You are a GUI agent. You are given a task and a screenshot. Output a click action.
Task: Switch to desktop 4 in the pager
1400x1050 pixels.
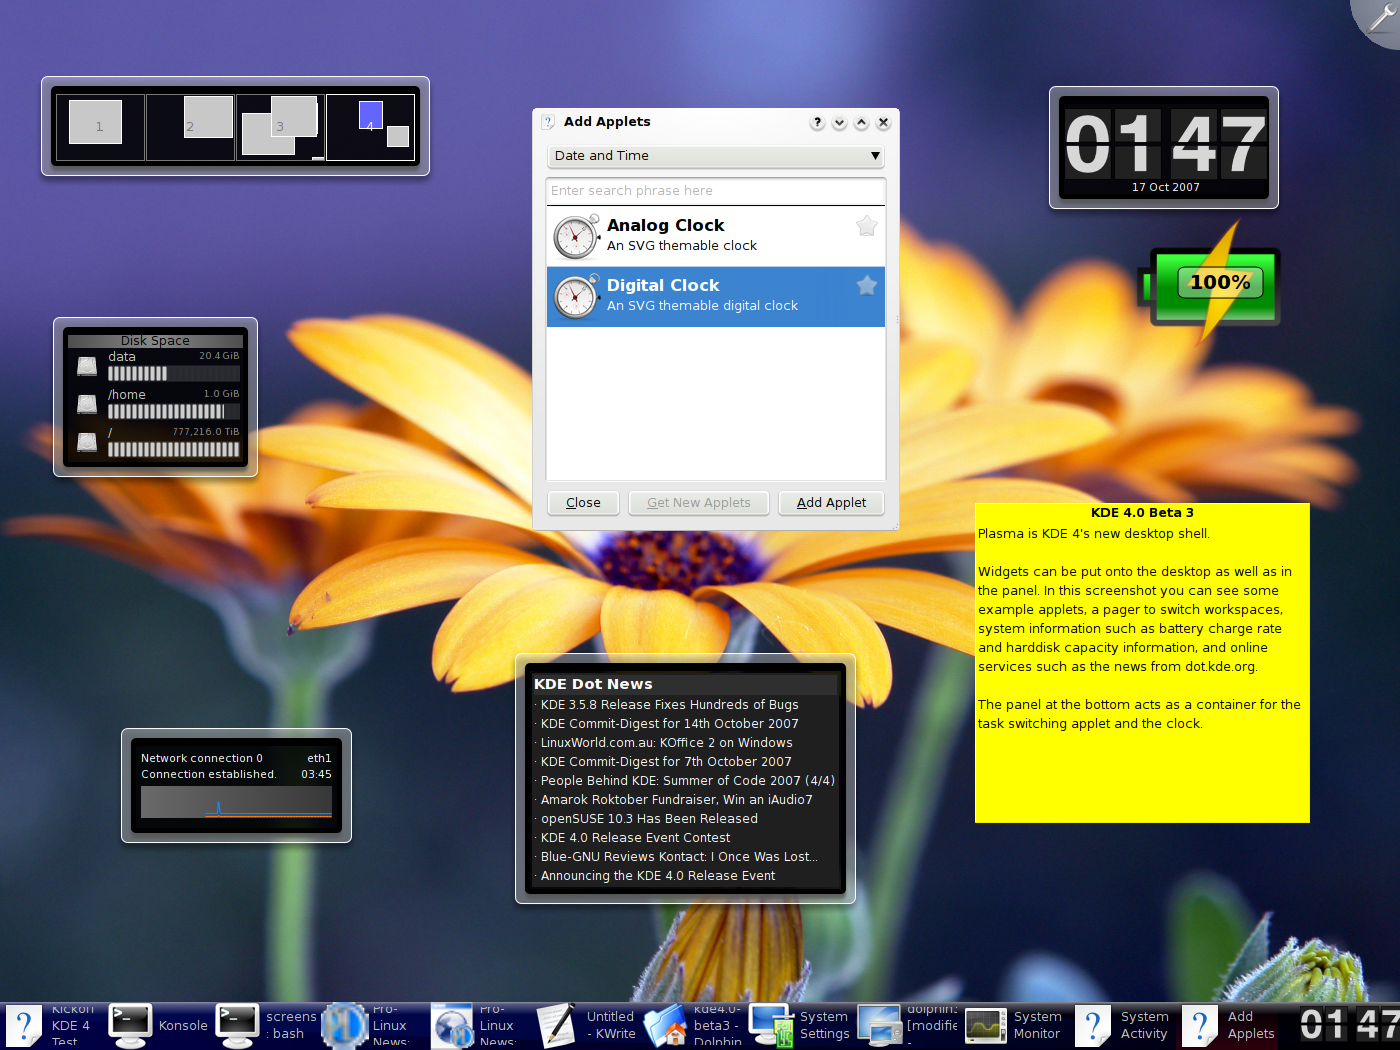click(370, 127)
